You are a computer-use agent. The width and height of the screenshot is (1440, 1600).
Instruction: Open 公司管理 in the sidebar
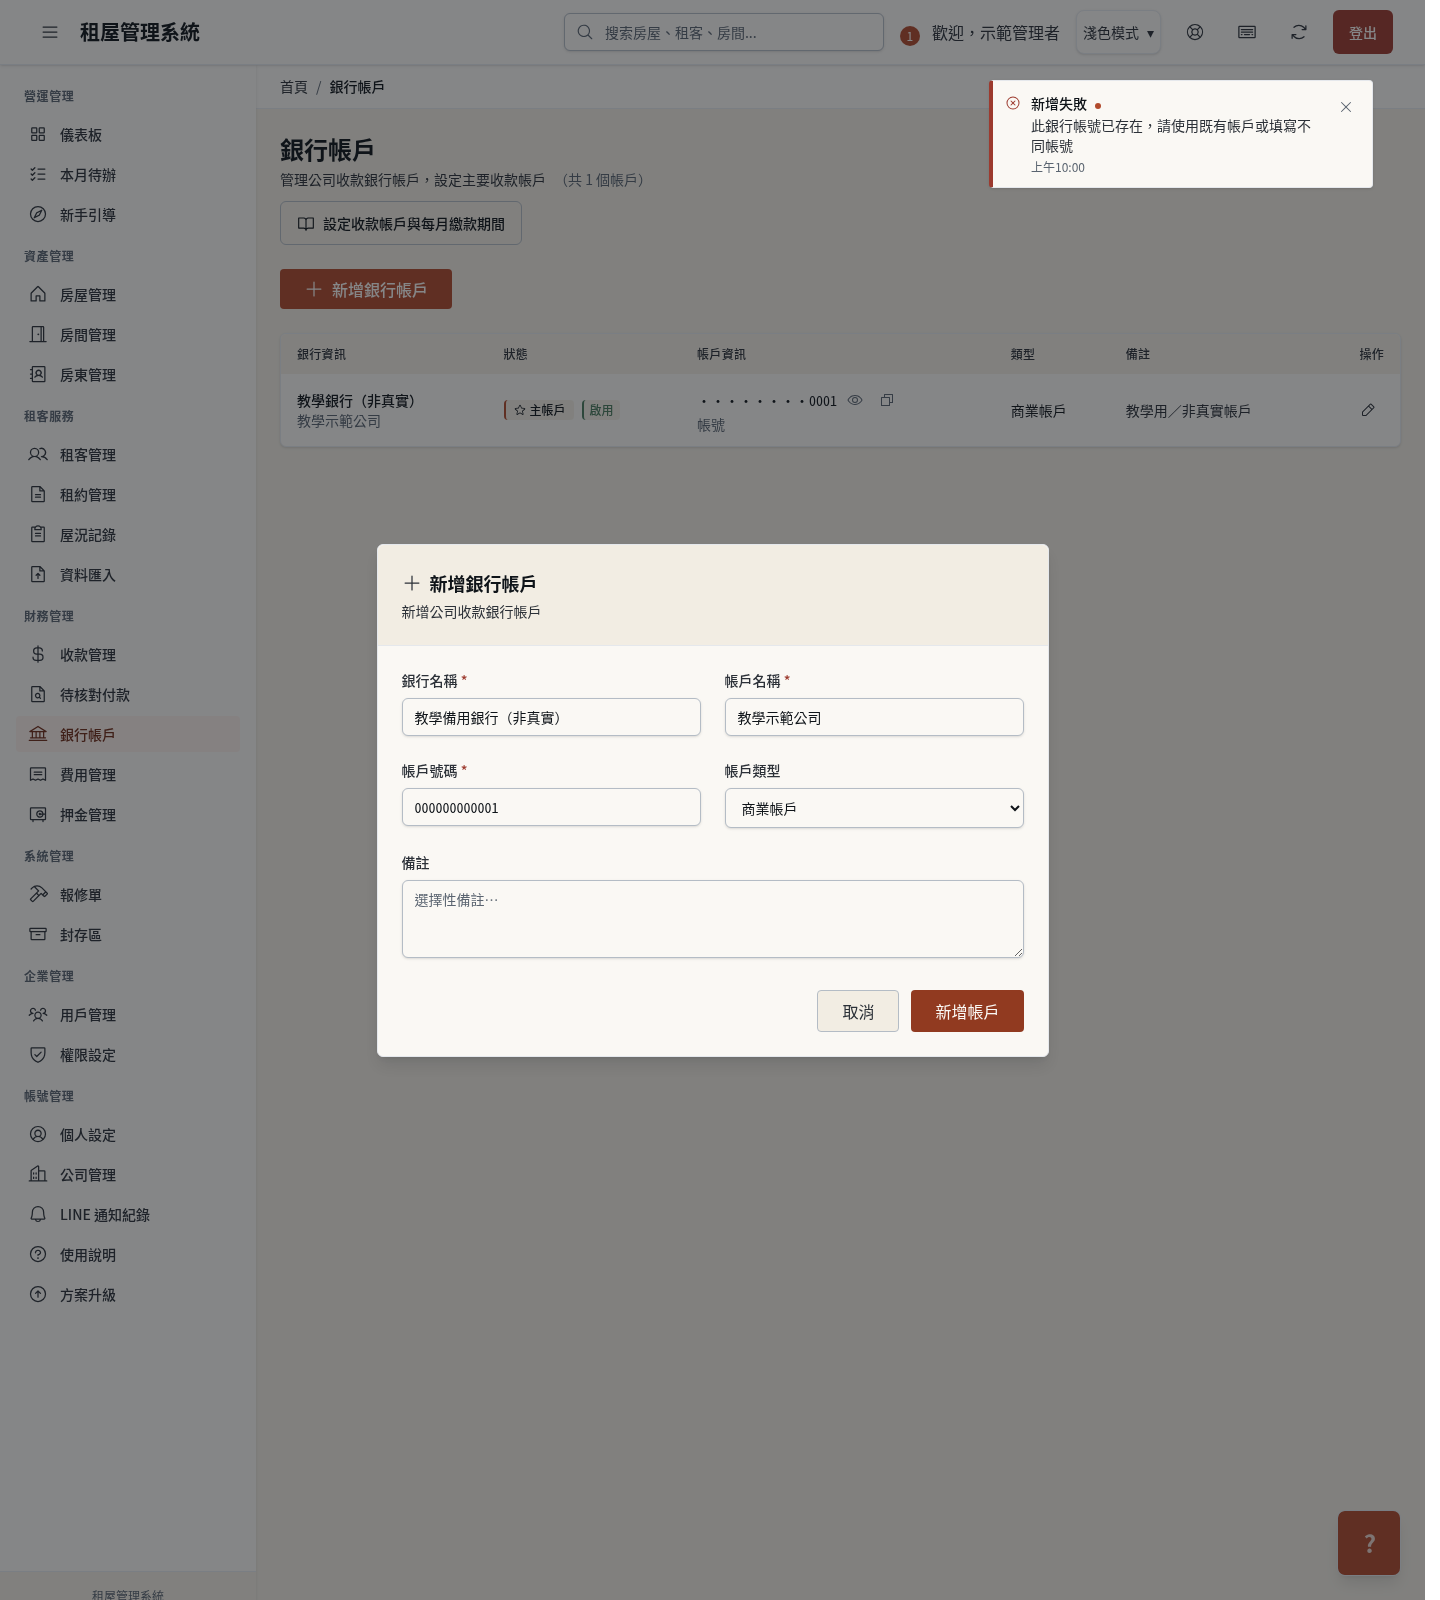[128, 1175]
